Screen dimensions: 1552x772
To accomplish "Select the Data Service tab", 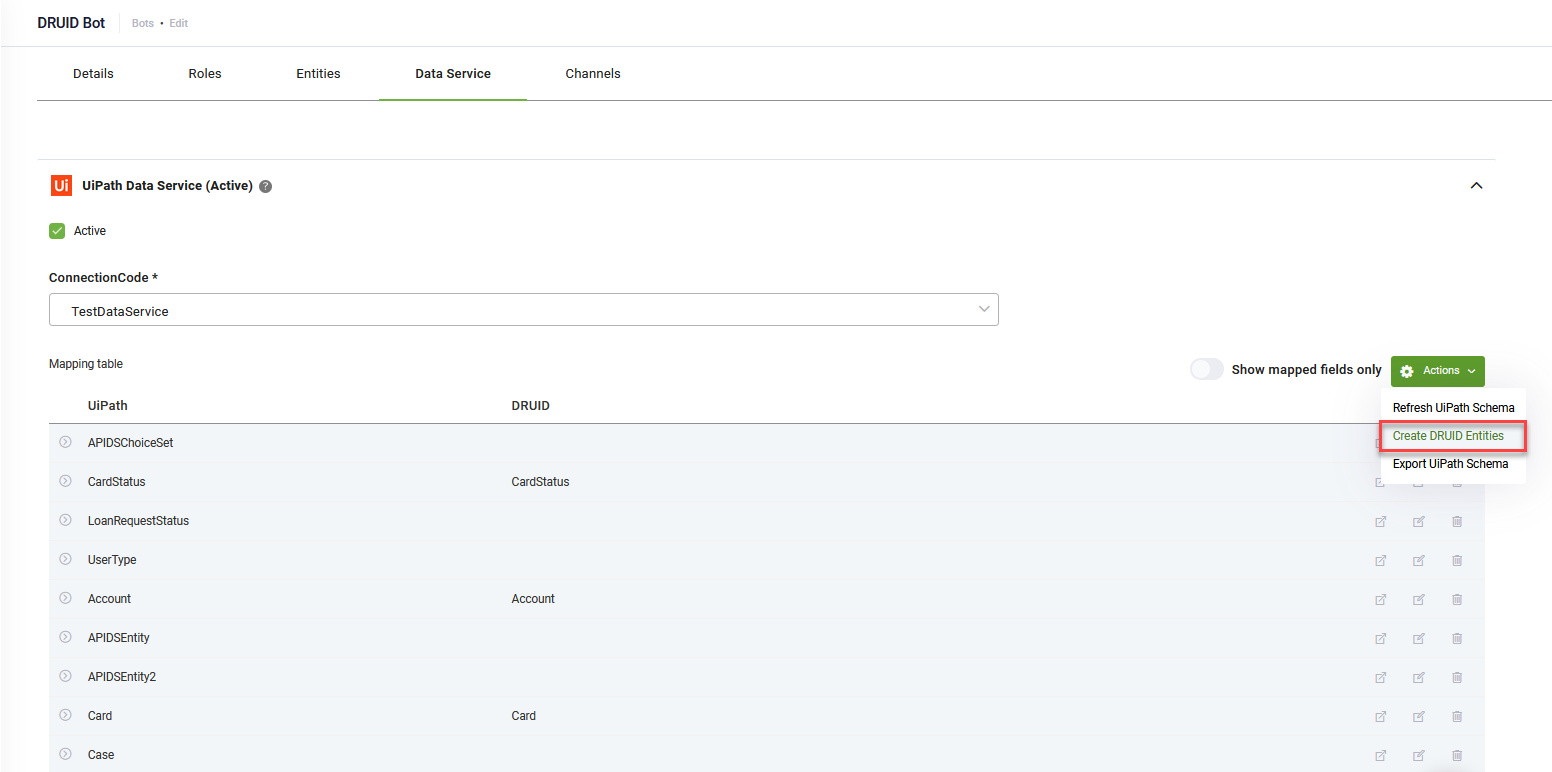I will (x=453, y=74).
